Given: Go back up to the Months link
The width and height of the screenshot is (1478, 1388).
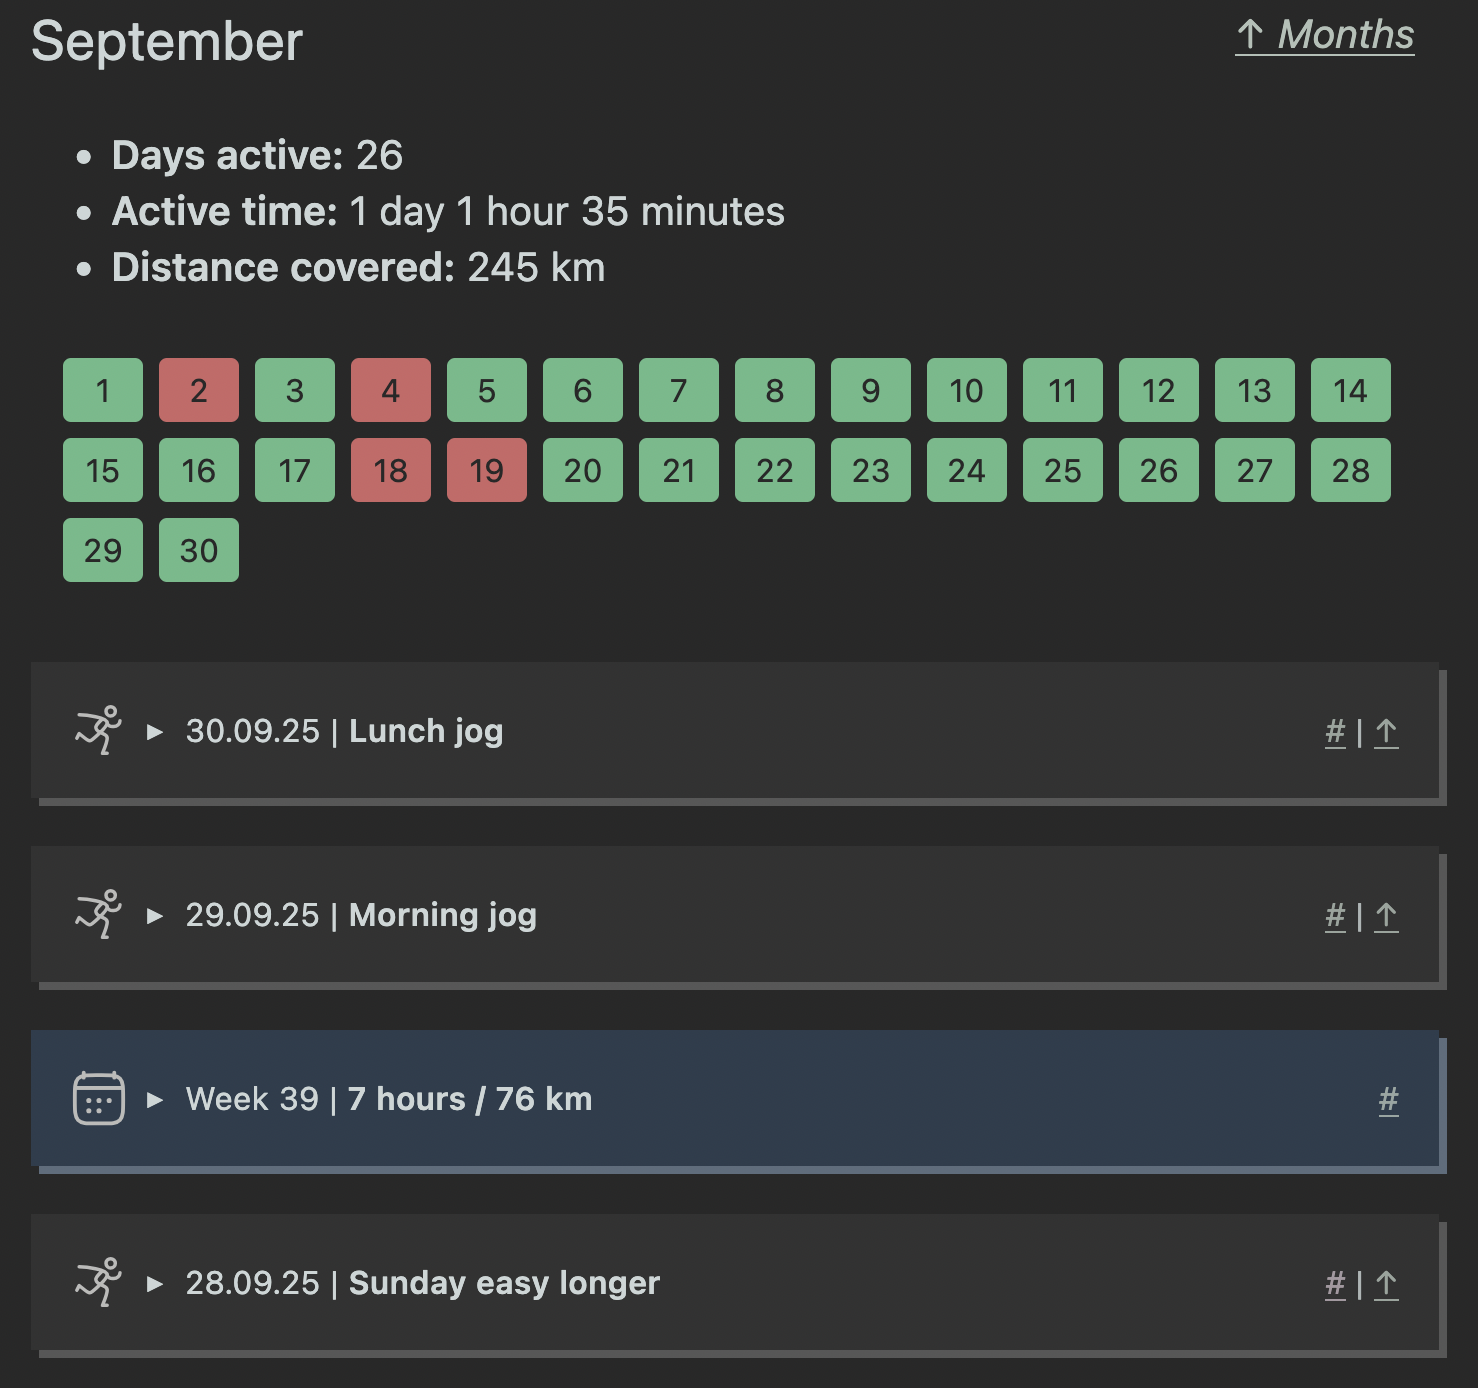Looking at the screenshot, I should click(1324, 35).
